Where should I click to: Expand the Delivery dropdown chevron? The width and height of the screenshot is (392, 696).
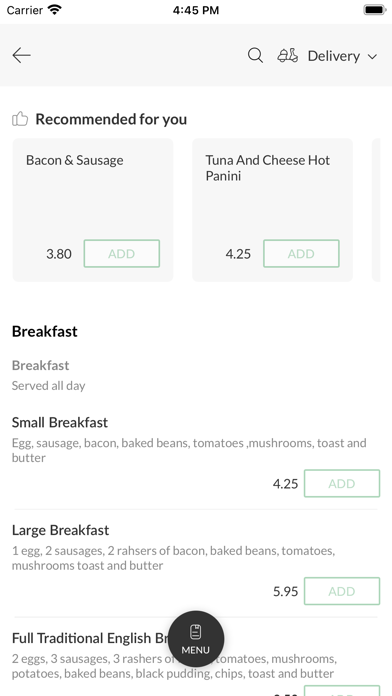click(x=372, y=56)
